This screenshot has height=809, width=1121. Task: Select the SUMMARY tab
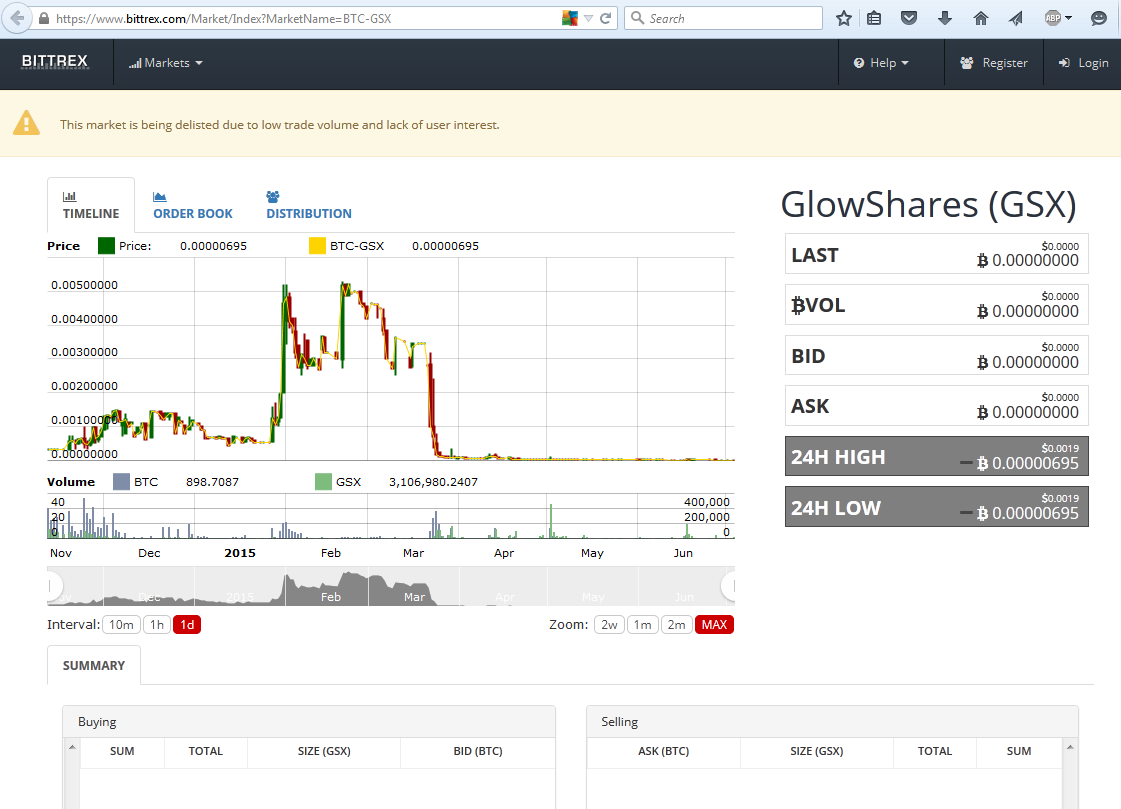[94, 665]
